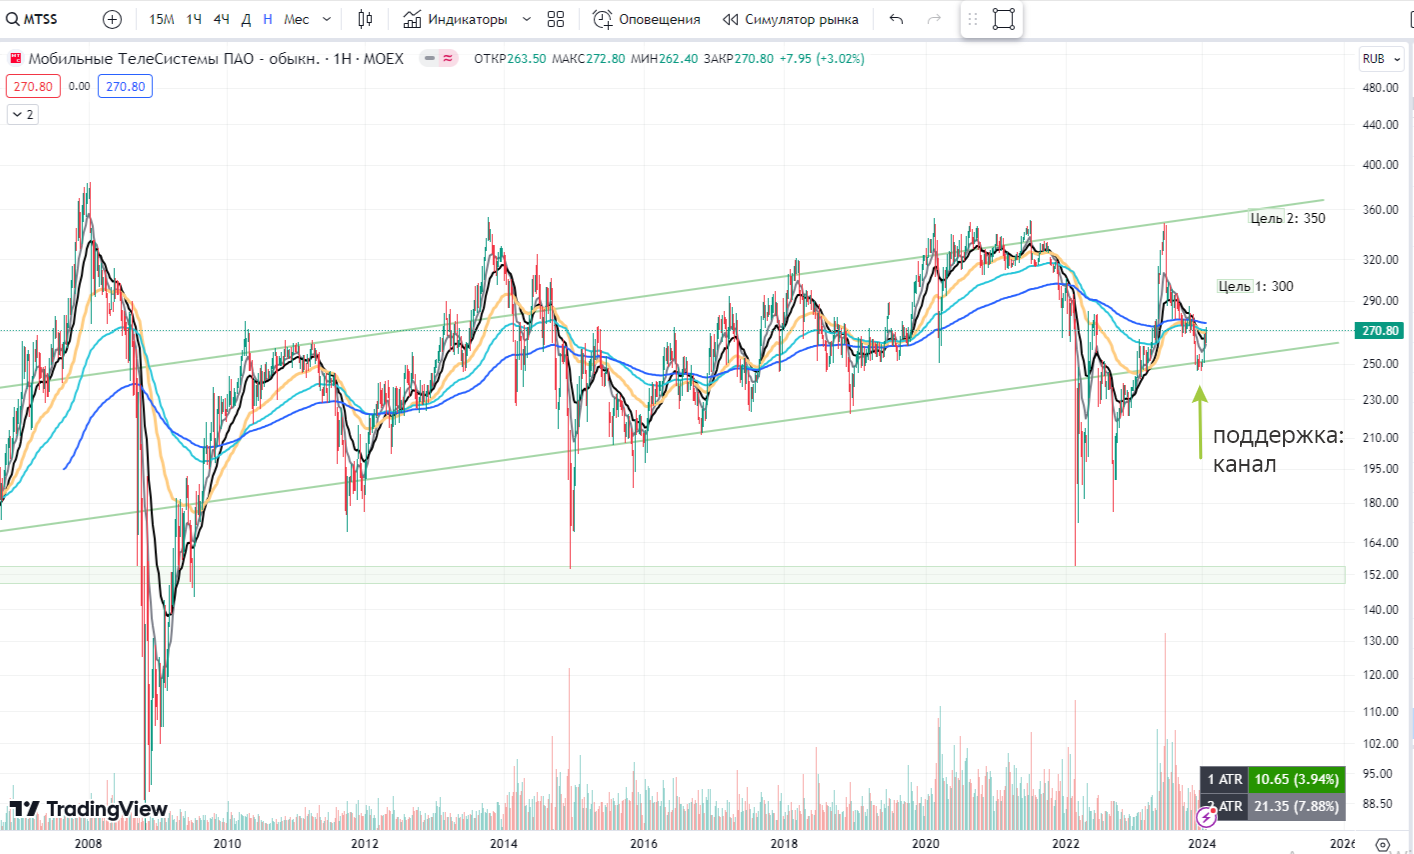The width and height of the screenshot is (1414, 854).
Task: Open the Индикаторы indicators dialog
Action: point(455,19)
